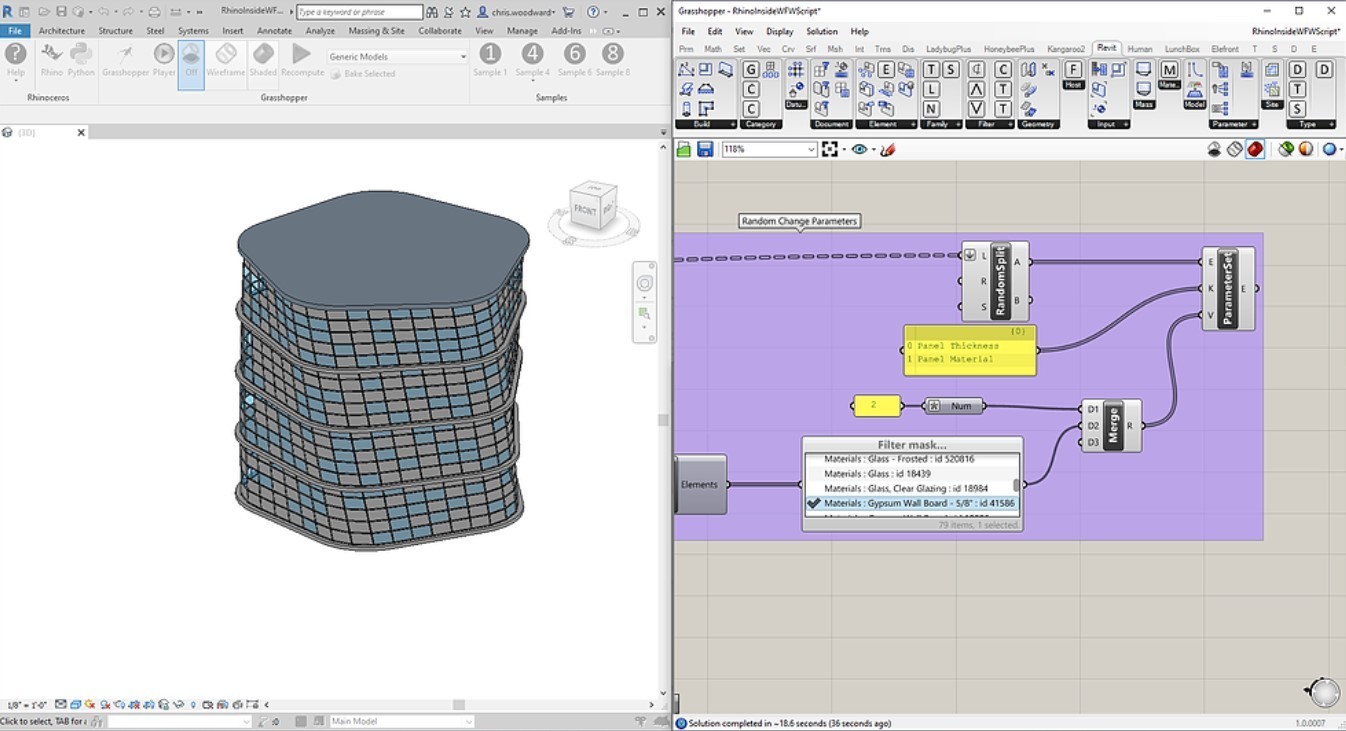This screenshot has height=731, width=1346.
Task: Select the Element E component icon
Action: pos(886,69)
